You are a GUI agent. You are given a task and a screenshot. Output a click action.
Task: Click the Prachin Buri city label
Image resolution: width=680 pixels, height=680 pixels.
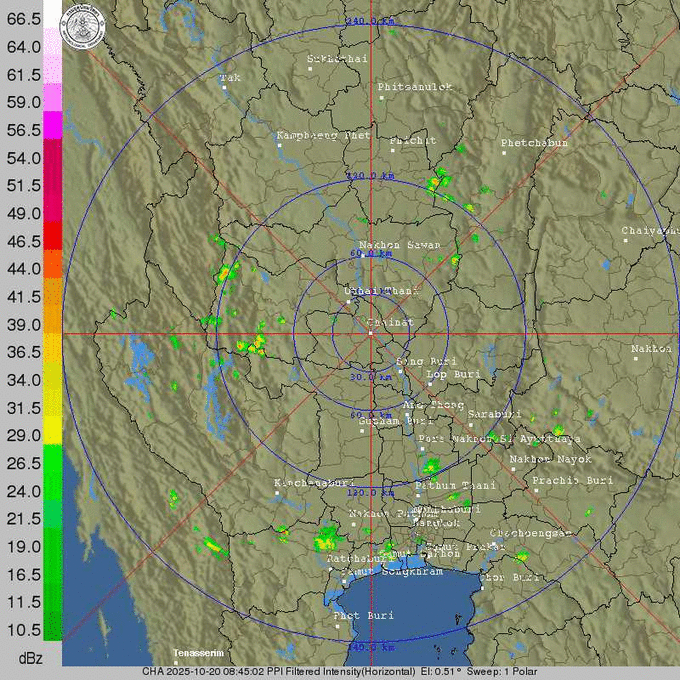point(572,480)
